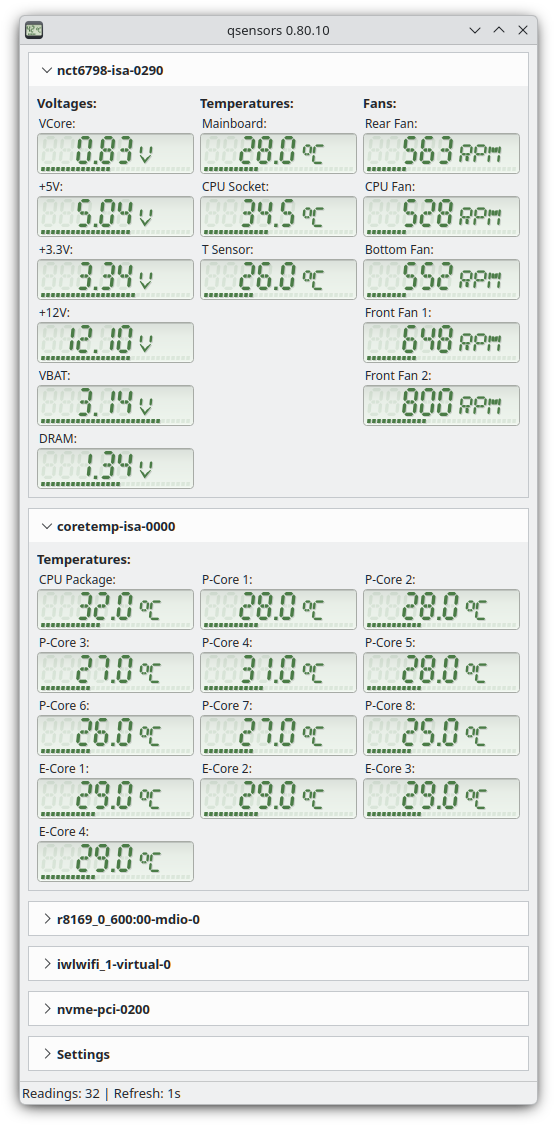Screen dimensions: 557x1128
Task: Click the VCore voltage display
Action: click(115, 153)
